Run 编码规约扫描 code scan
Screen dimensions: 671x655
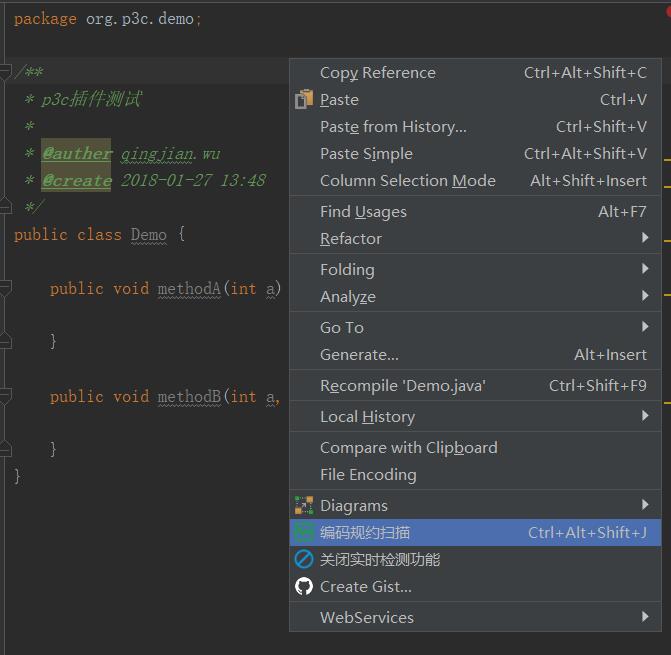tap(475, 533)
